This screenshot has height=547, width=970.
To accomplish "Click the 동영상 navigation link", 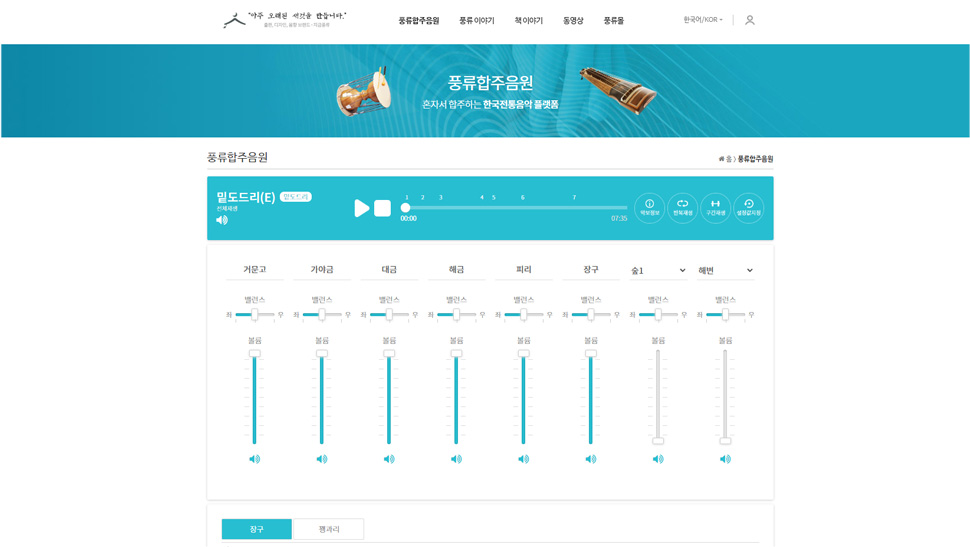I will pyautogui.click(x=573, y=20).
